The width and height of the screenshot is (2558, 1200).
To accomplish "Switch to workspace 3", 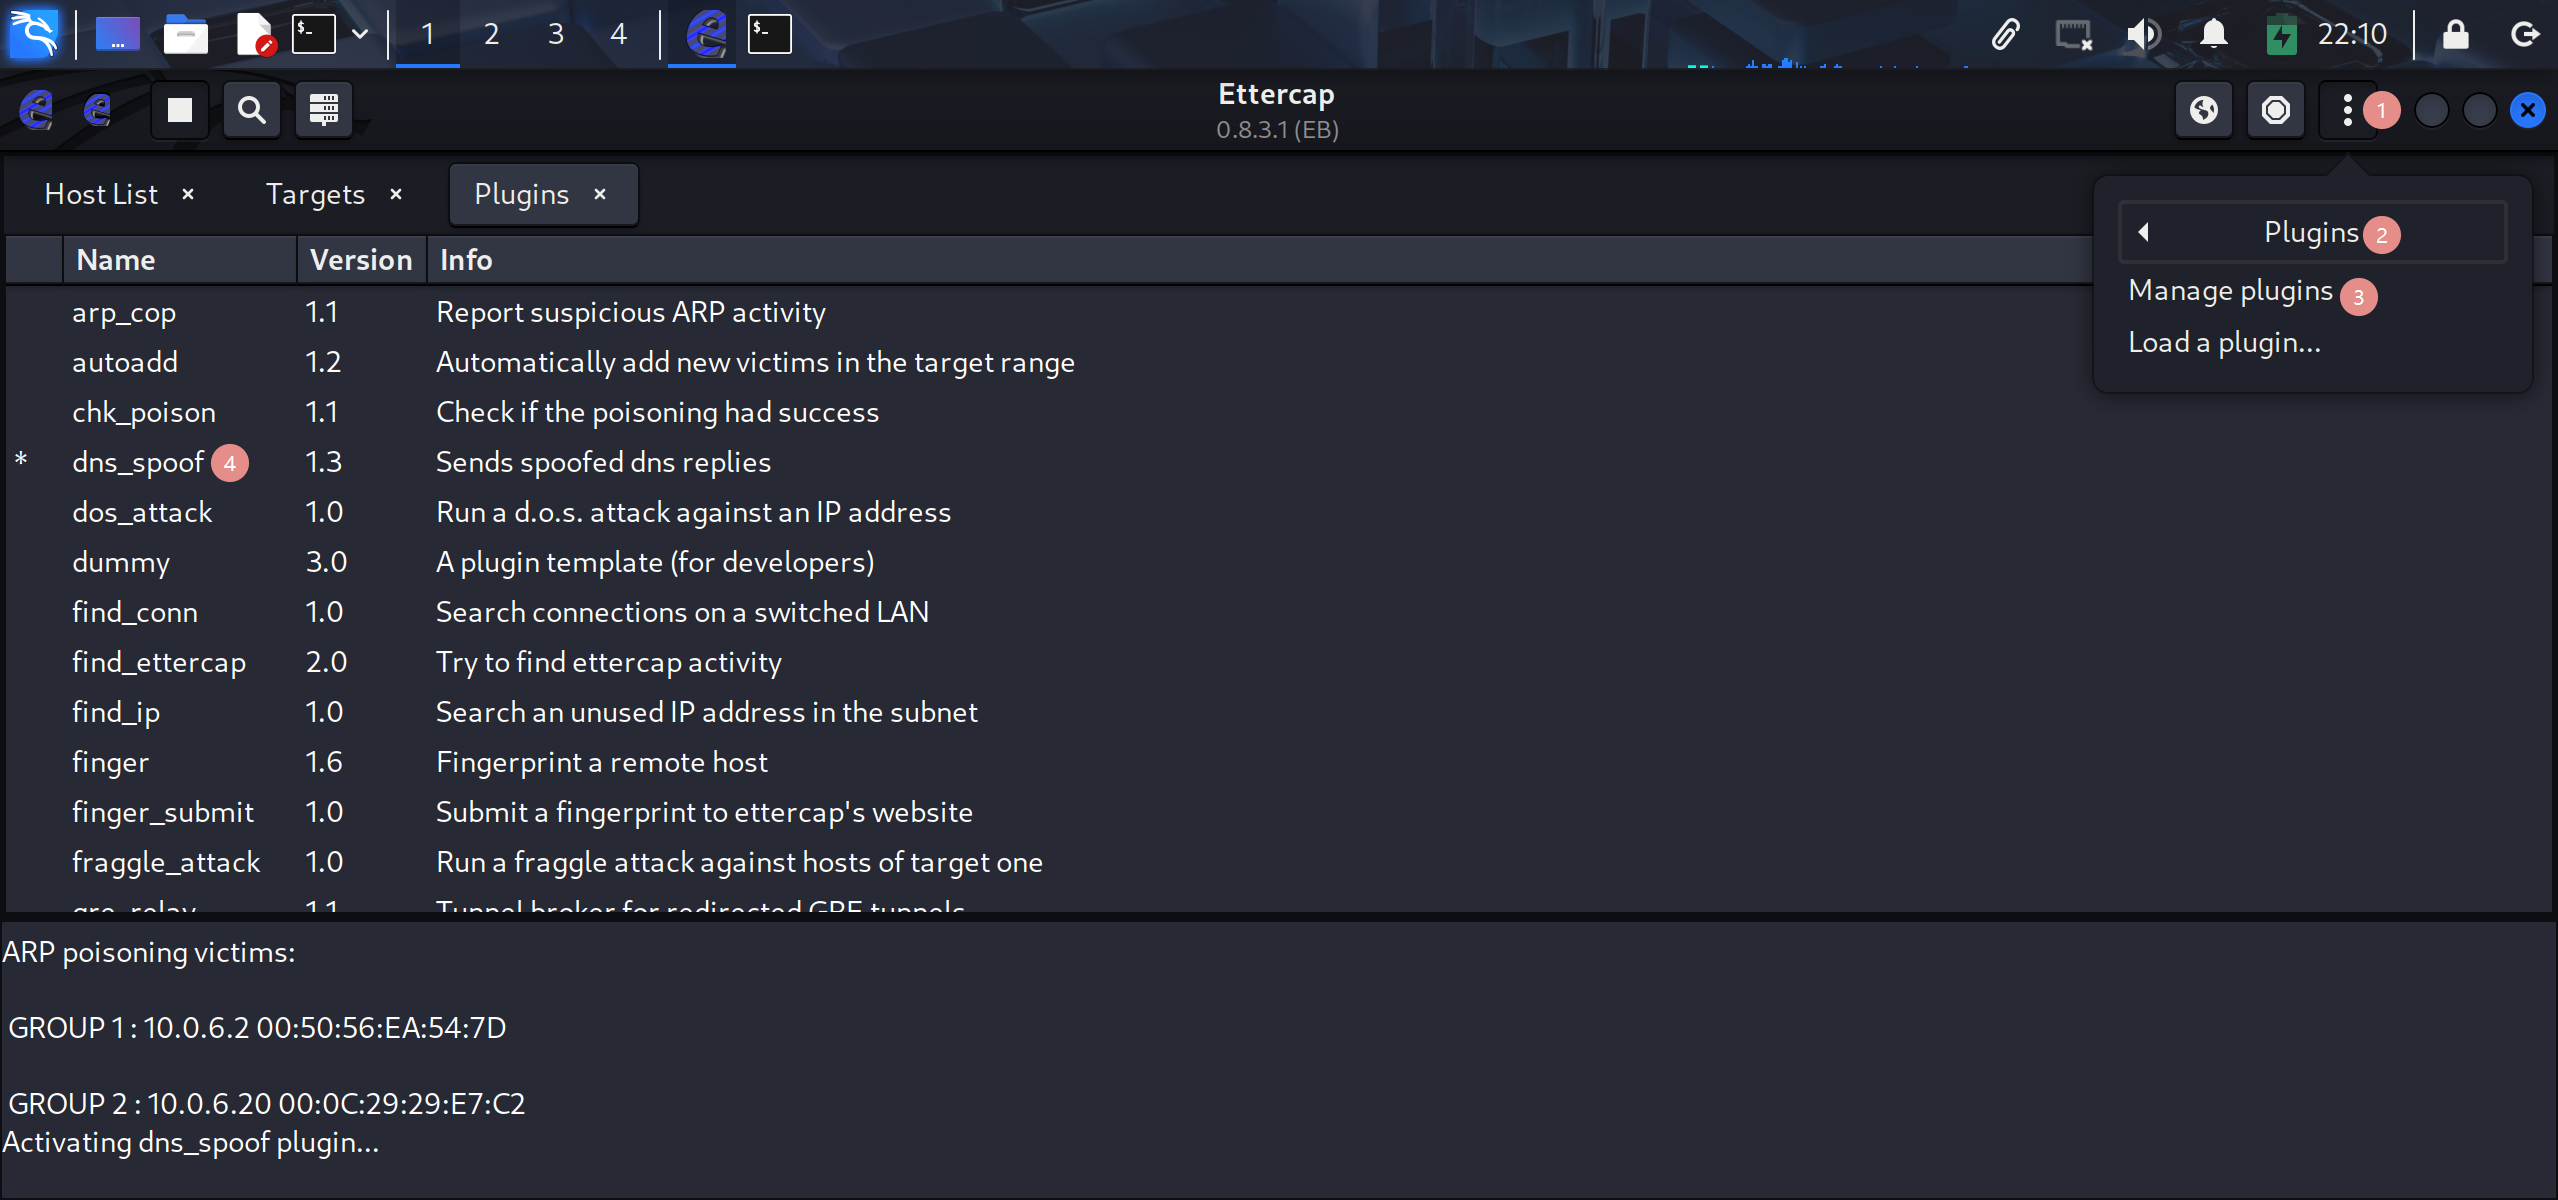I will tap(556, 34).
